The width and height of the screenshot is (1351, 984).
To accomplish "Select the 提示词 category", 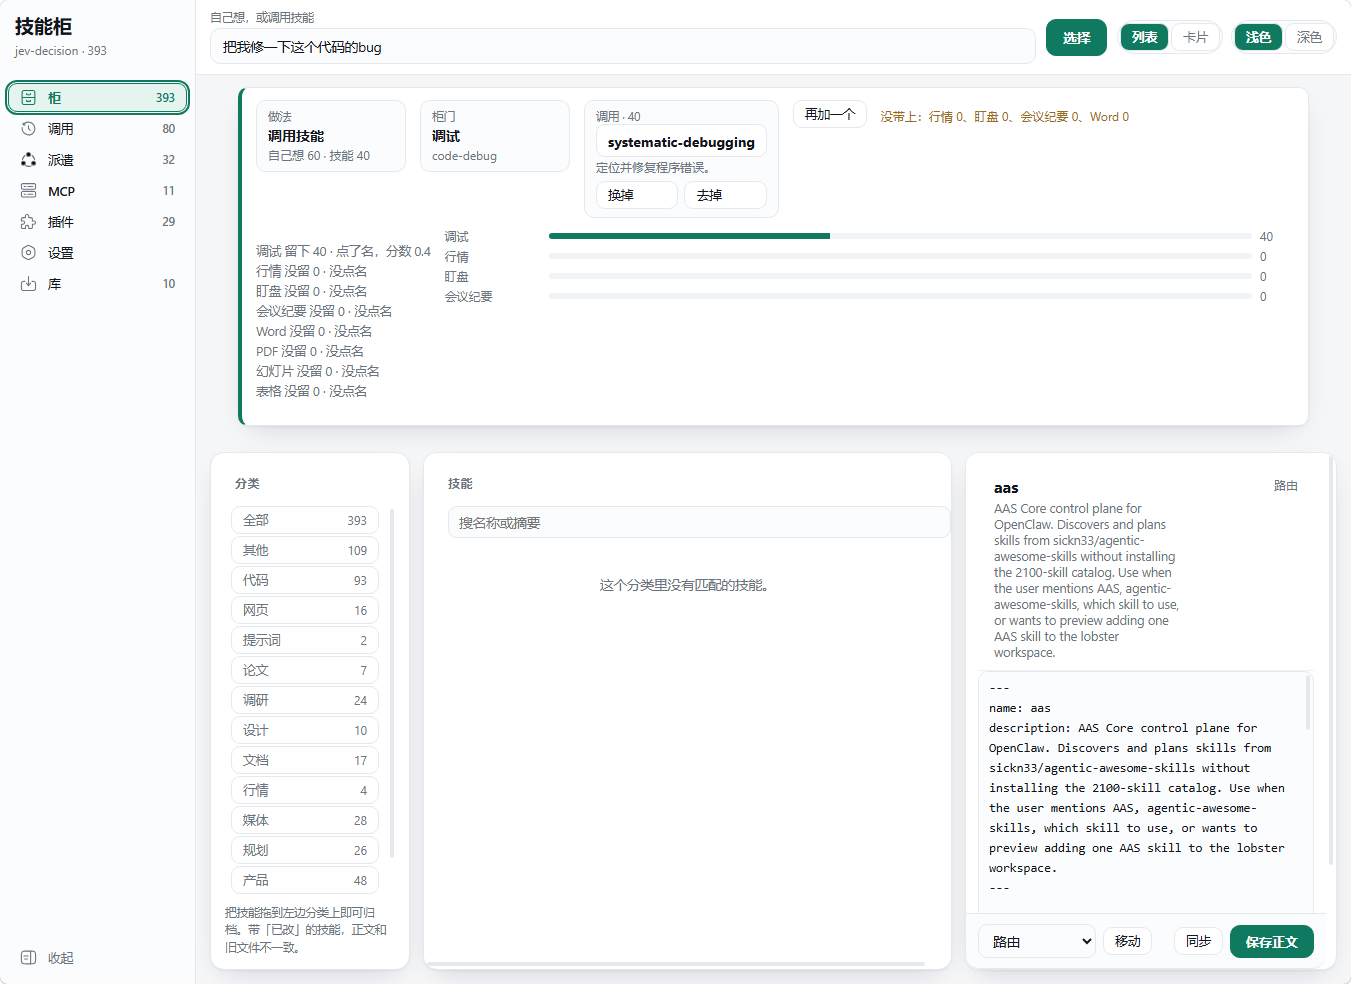I will (x=305, y=640).
